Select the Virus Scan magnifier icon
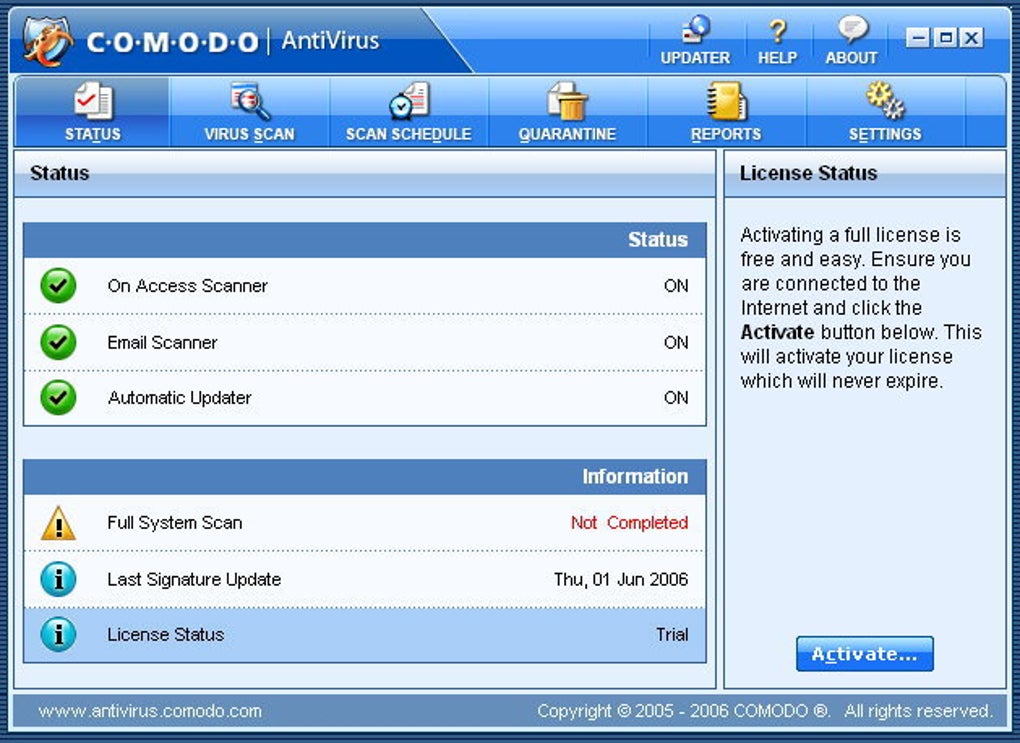The image size is (1020, 743). click(x=250, y=101)
